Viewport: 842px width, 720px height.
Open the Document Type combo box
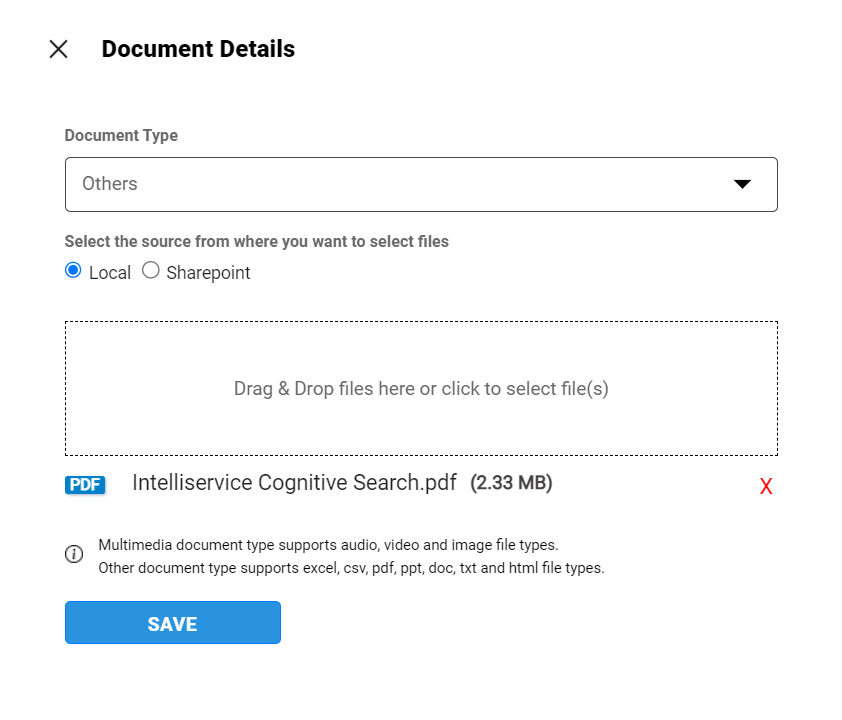420,184
